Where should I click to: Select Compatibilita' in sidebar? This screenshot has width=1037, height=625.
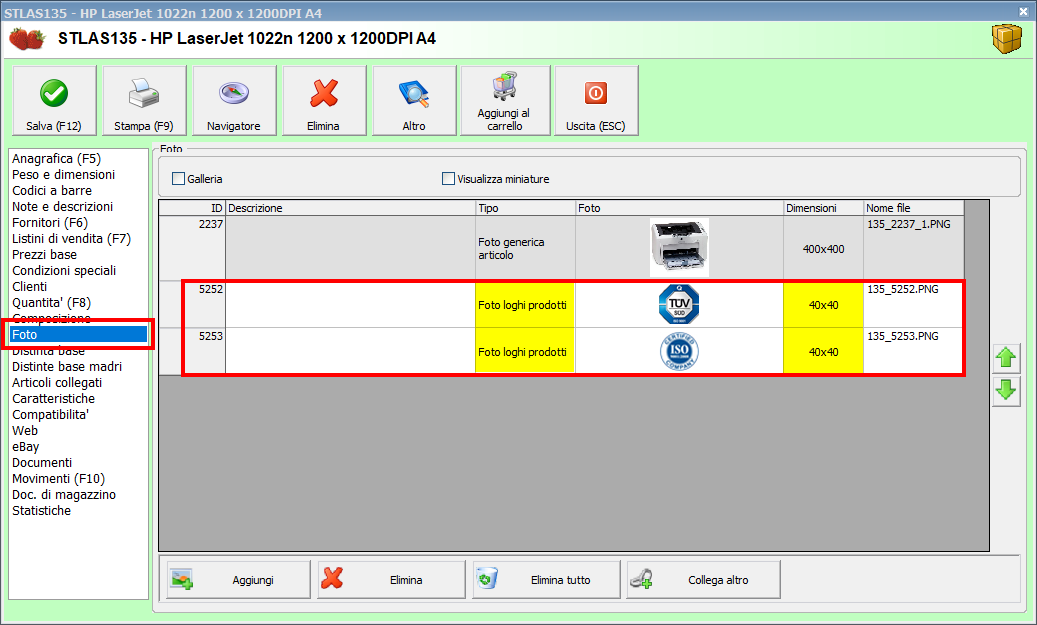(50, 415)
